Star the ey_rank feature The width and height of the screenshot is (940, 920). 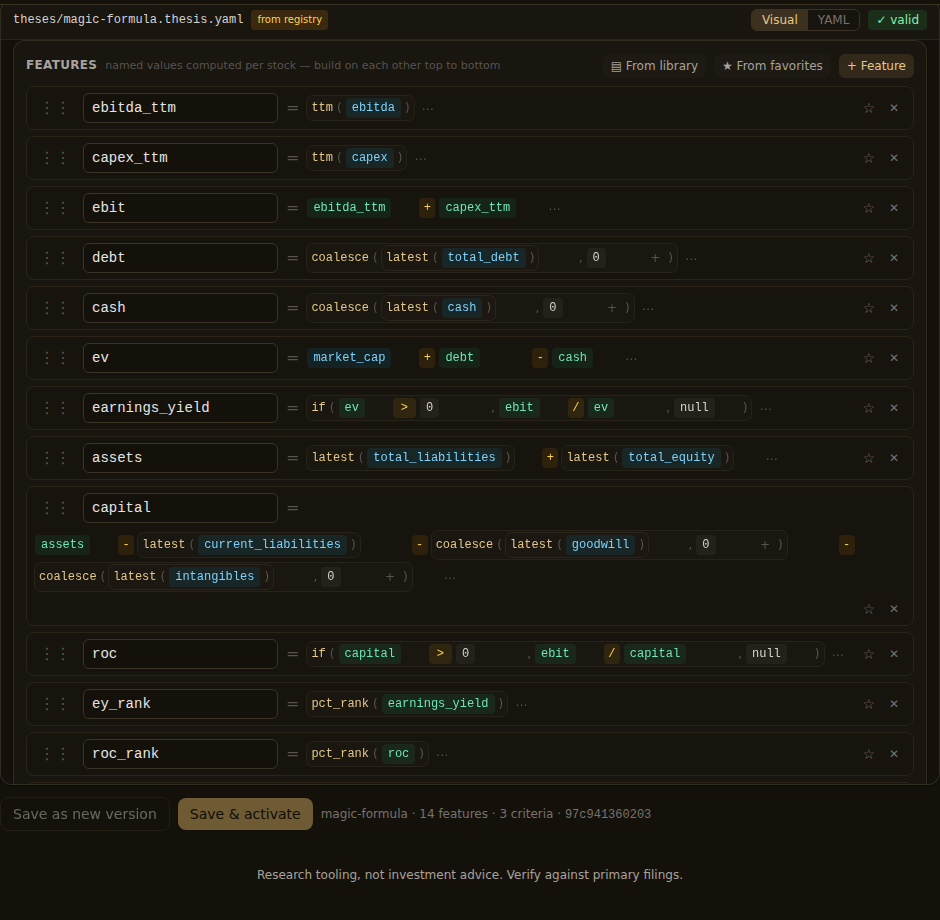click(x=868, y=704)
